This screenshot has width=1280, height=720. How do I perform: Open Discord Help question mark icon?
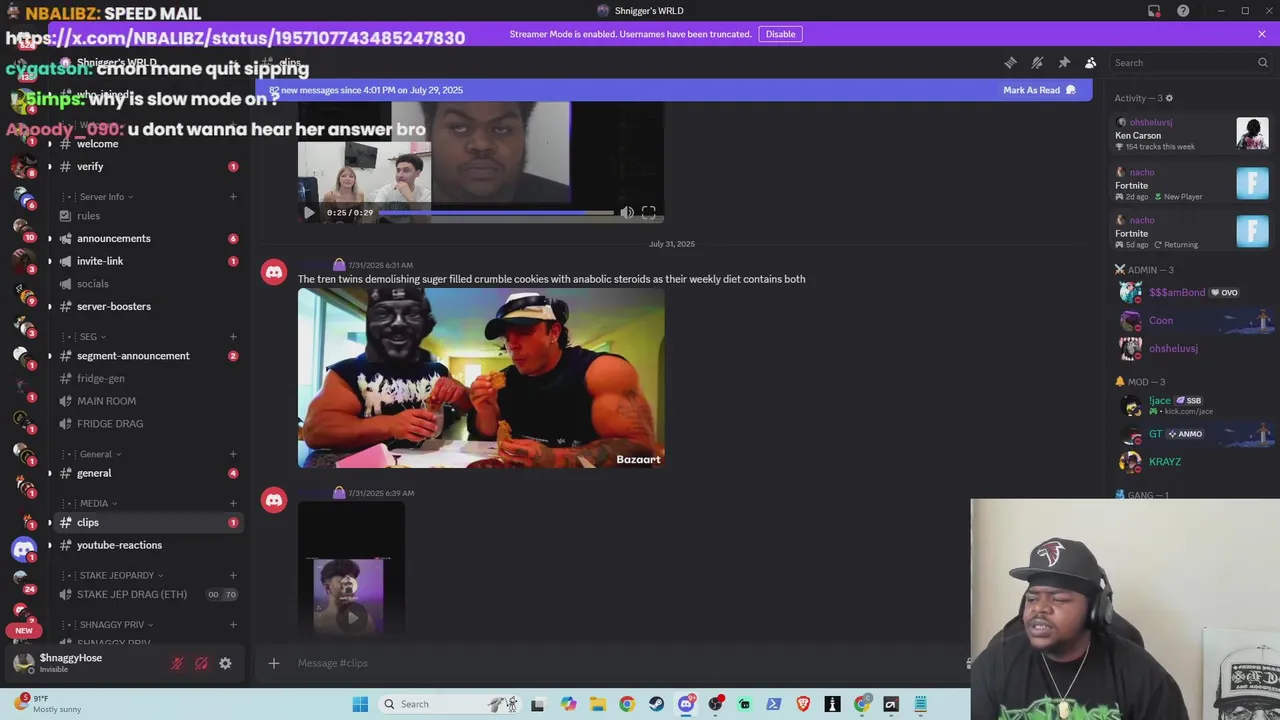[1183, 11]
